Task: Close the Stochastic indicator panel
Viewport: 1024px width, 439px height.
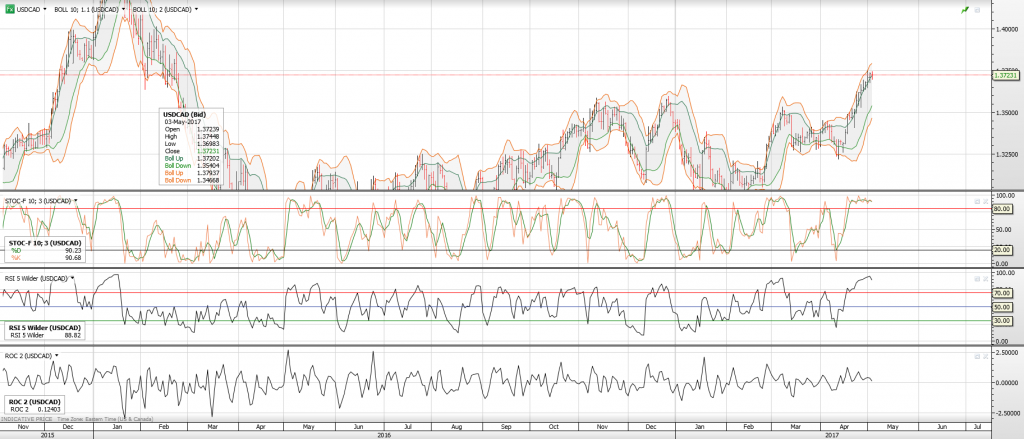Action: click(x=985, y=199)
